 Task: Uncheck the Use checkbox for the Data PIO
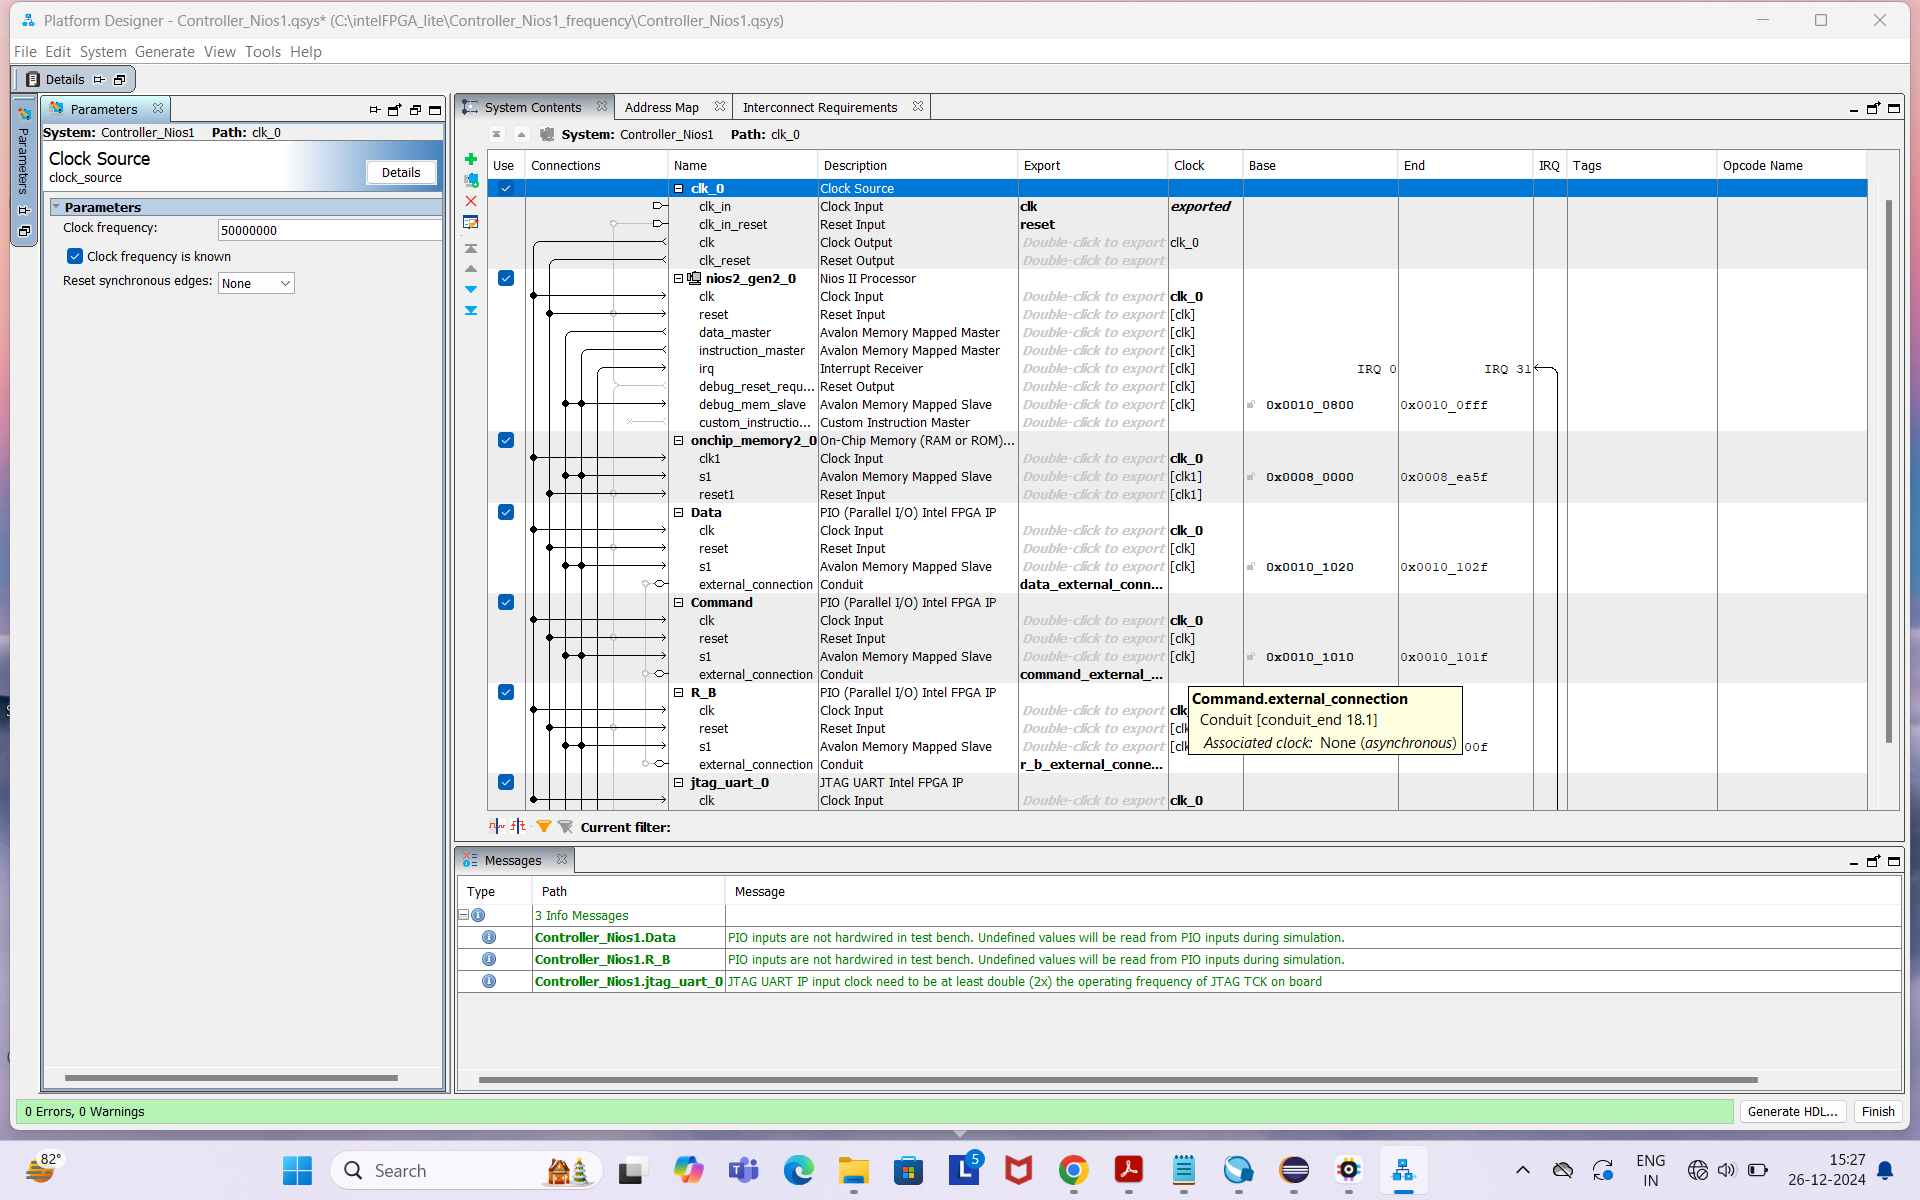(x=506, y=512)
